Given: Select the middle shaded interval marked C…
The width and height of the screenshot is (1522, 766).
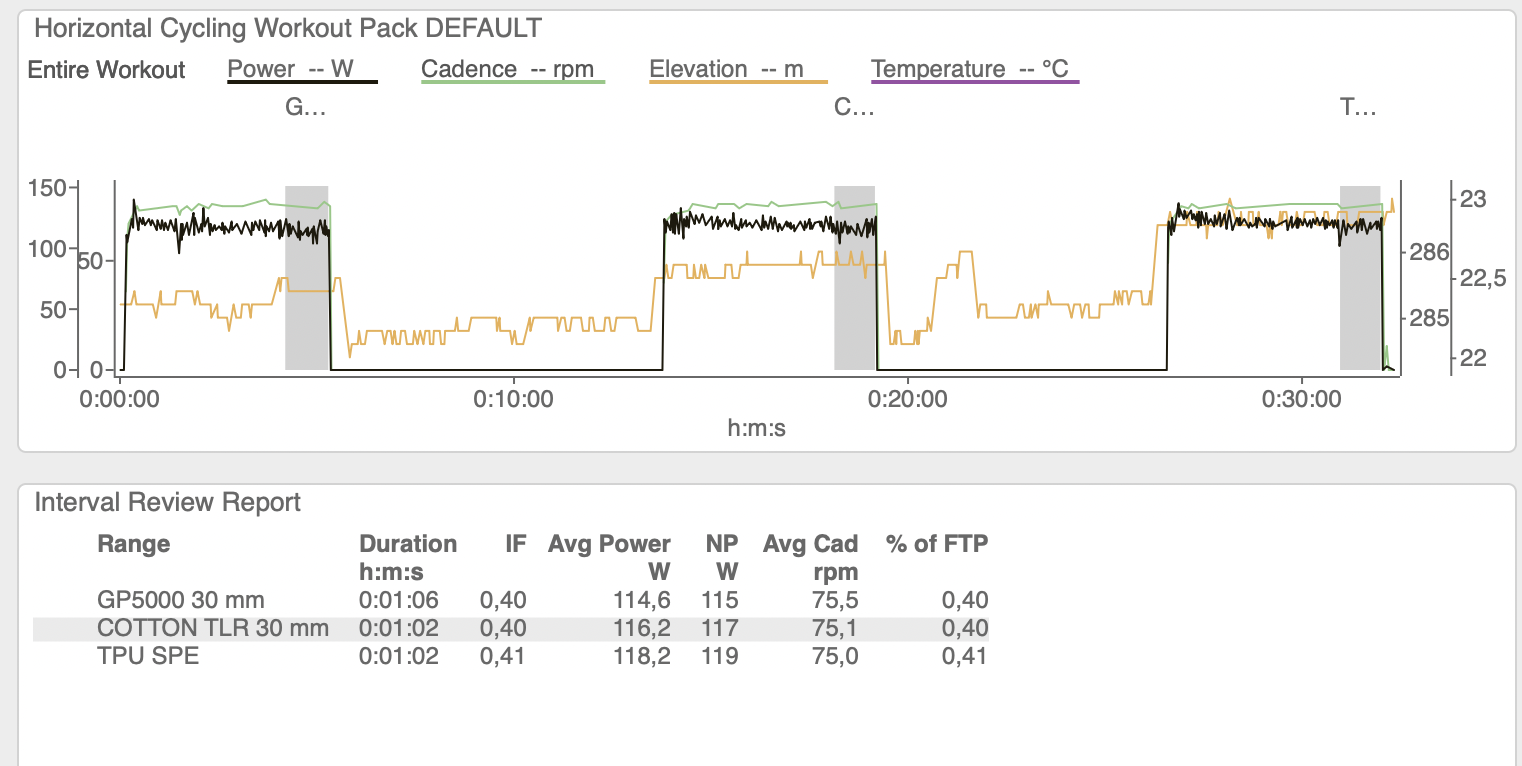Looking at the screenshot, I should (x=854, y=277).
